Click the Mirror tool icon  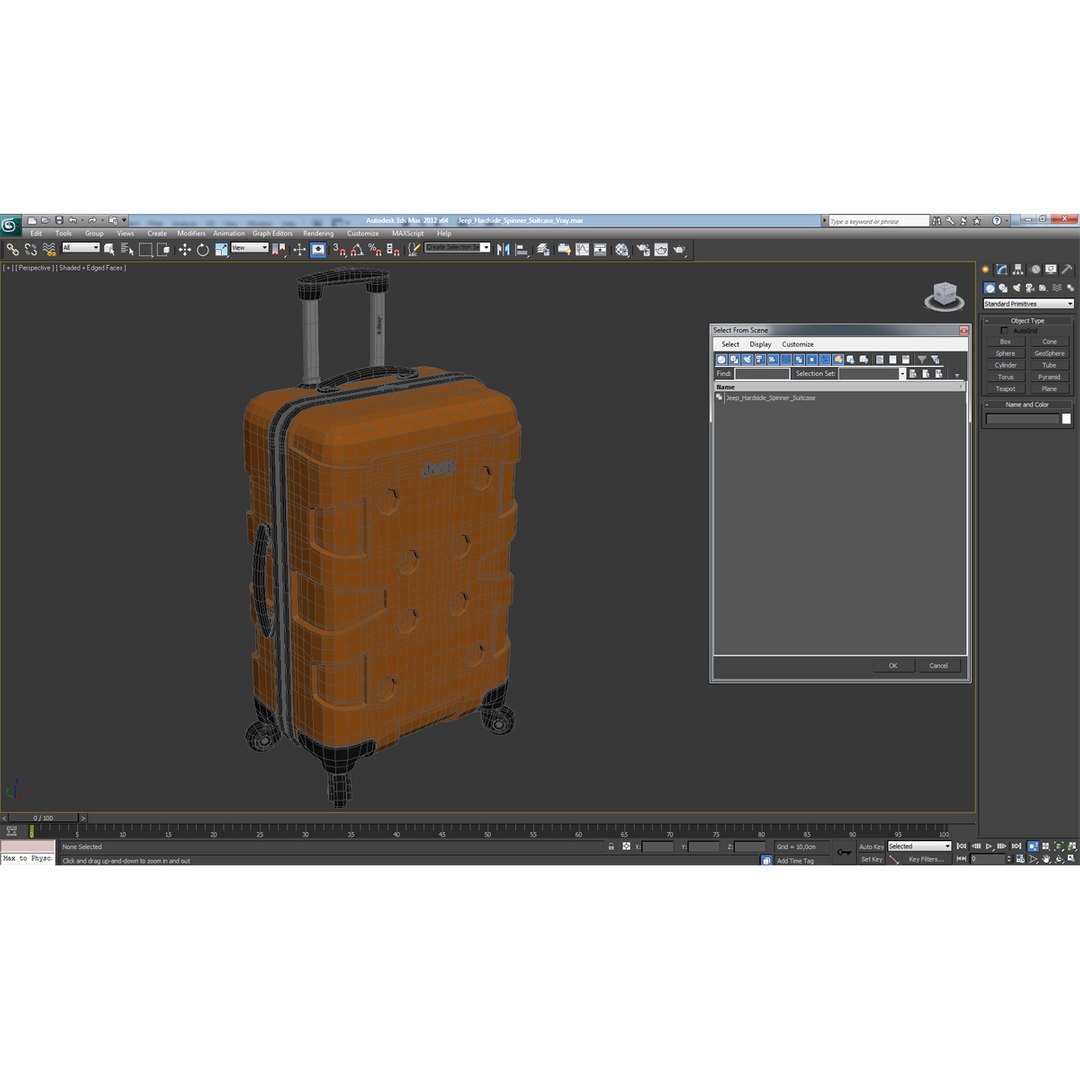click(x=503, y=249)
